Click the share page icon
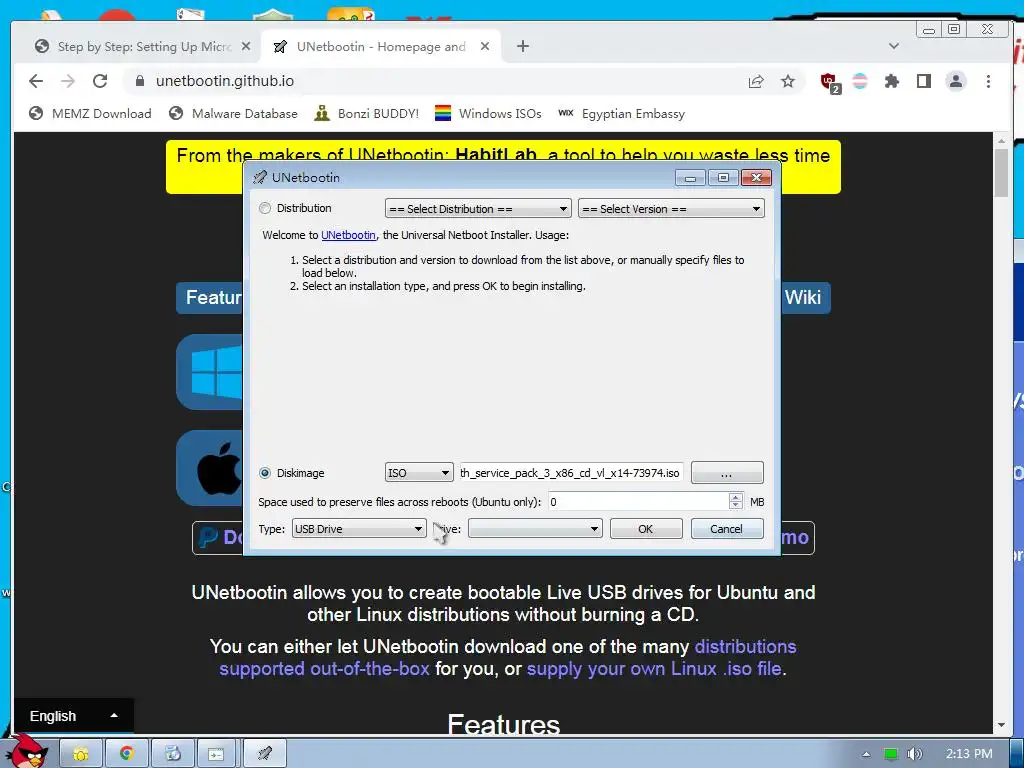This screenshot has height=768, width=1024. pos(756,81)
